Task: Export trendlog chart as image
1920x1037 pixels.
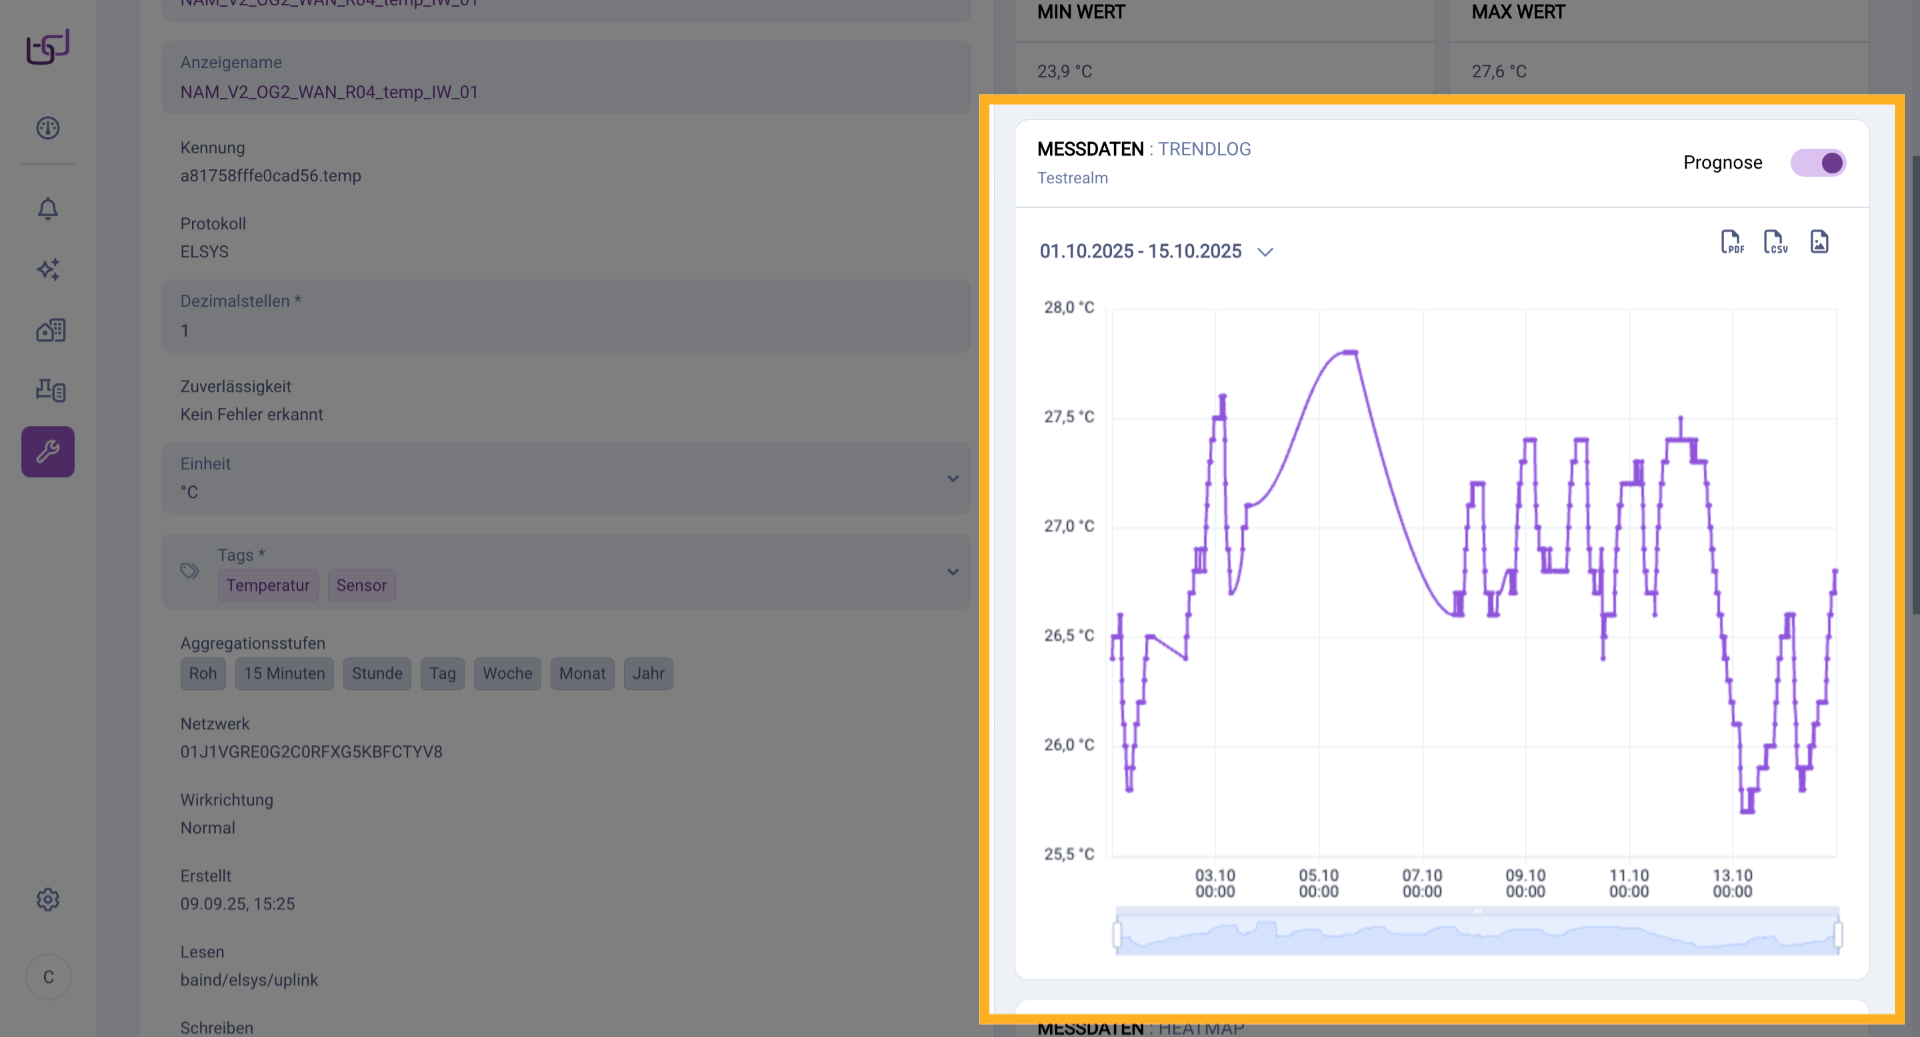Action: (x=1819, y=242)
